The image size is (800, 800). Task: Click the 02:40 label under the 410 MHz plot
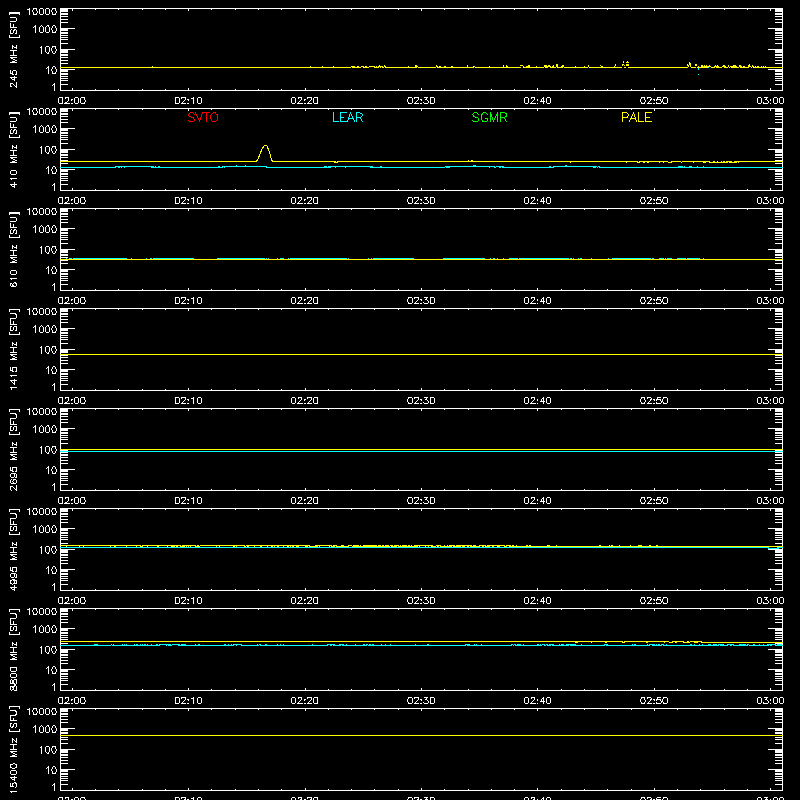click(x=537, y=201)
